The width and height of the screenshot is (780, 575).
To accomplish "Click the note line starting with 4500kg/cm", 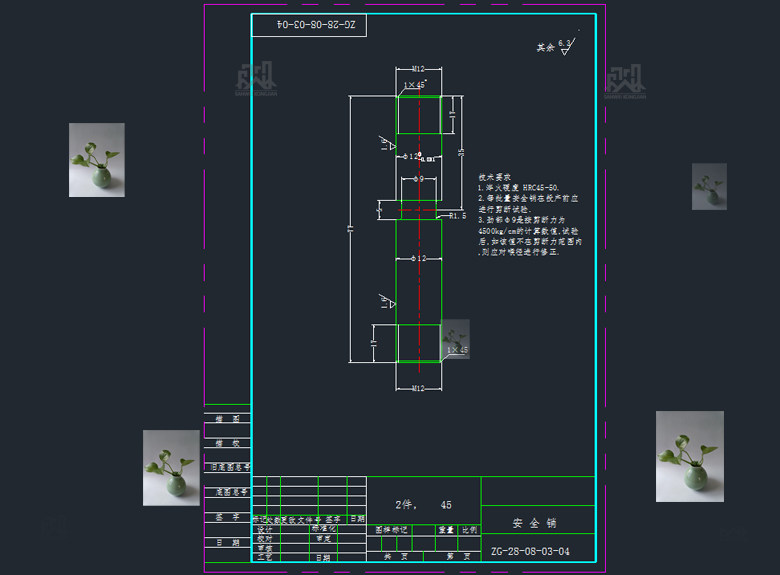I will 528,231.
